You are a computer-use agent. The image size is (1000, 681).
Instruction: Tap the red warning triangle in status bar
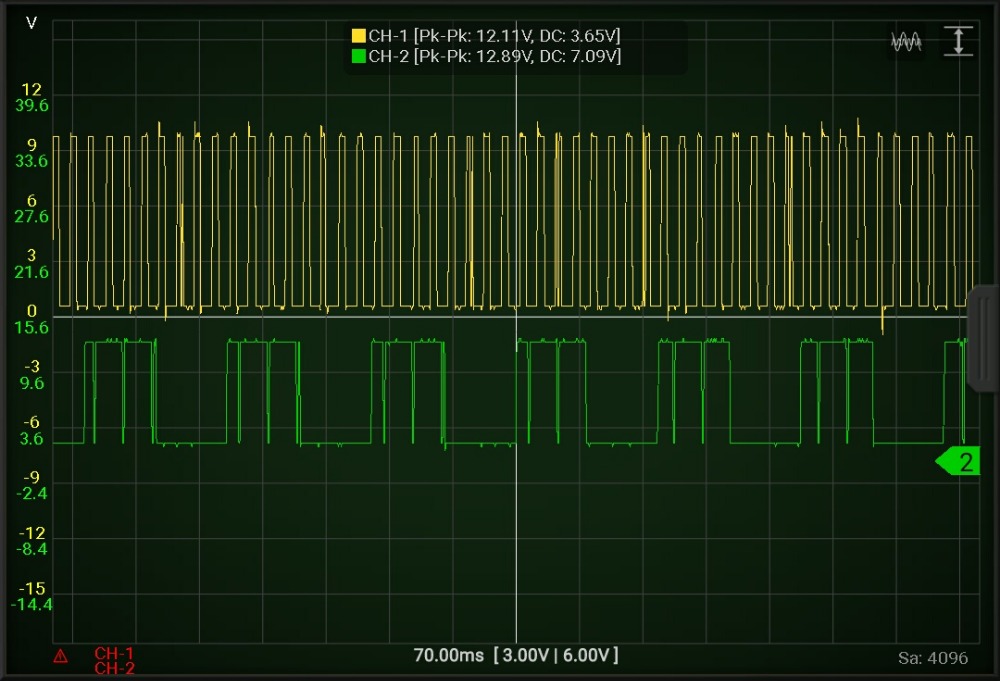[x=62, y=653]
